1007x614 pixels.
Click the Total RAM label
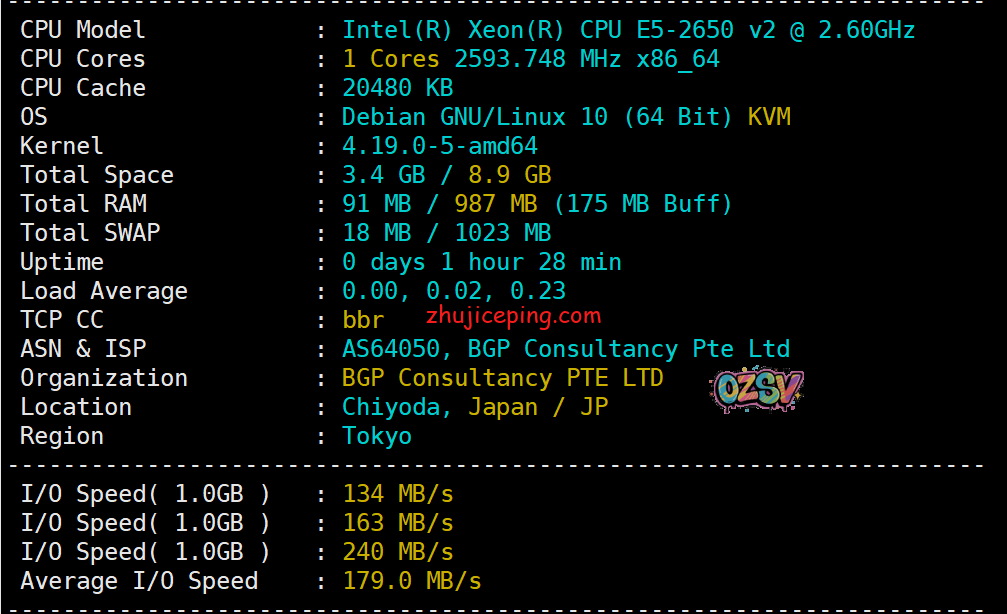[83, 204]
